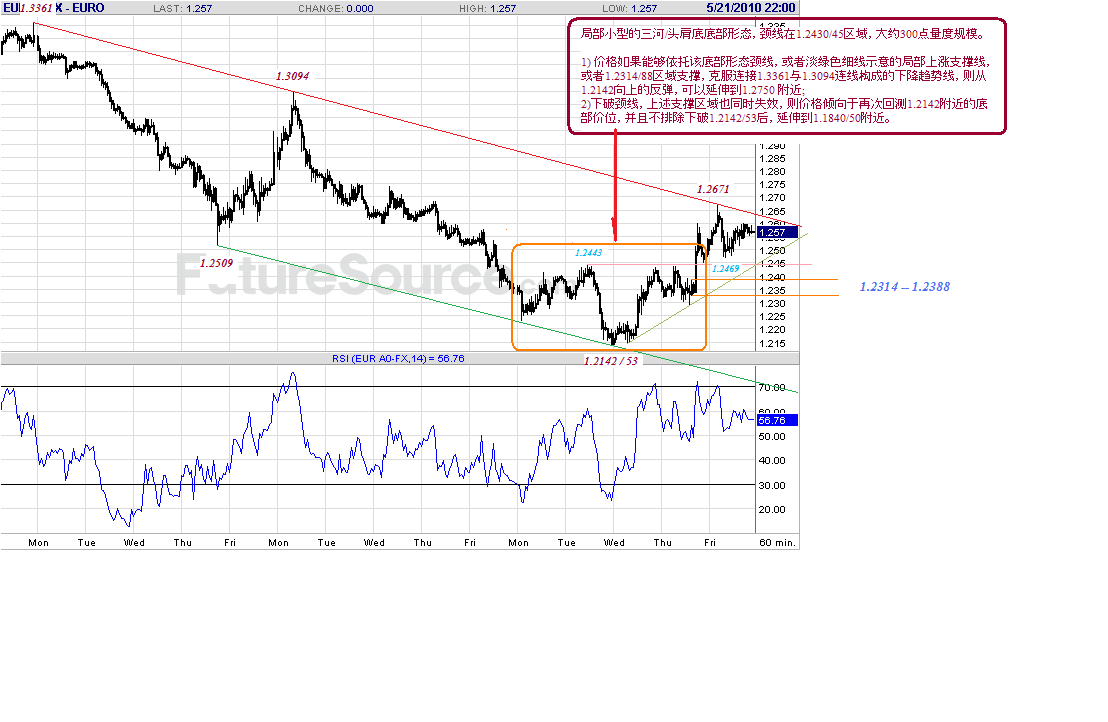Click the LOW: 1.257 header value
This screenshot has height=722, width=1108.
(630, 8)
